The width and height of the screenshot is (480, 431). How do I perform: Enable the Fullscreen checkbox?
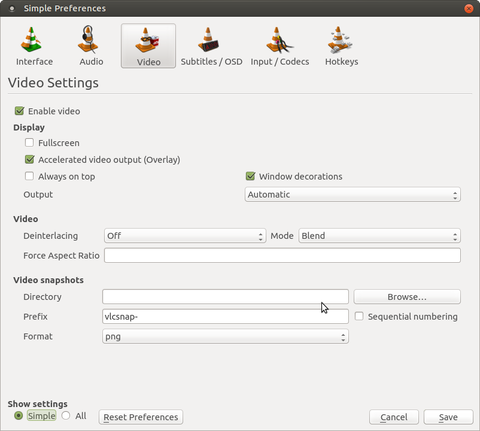29,143
